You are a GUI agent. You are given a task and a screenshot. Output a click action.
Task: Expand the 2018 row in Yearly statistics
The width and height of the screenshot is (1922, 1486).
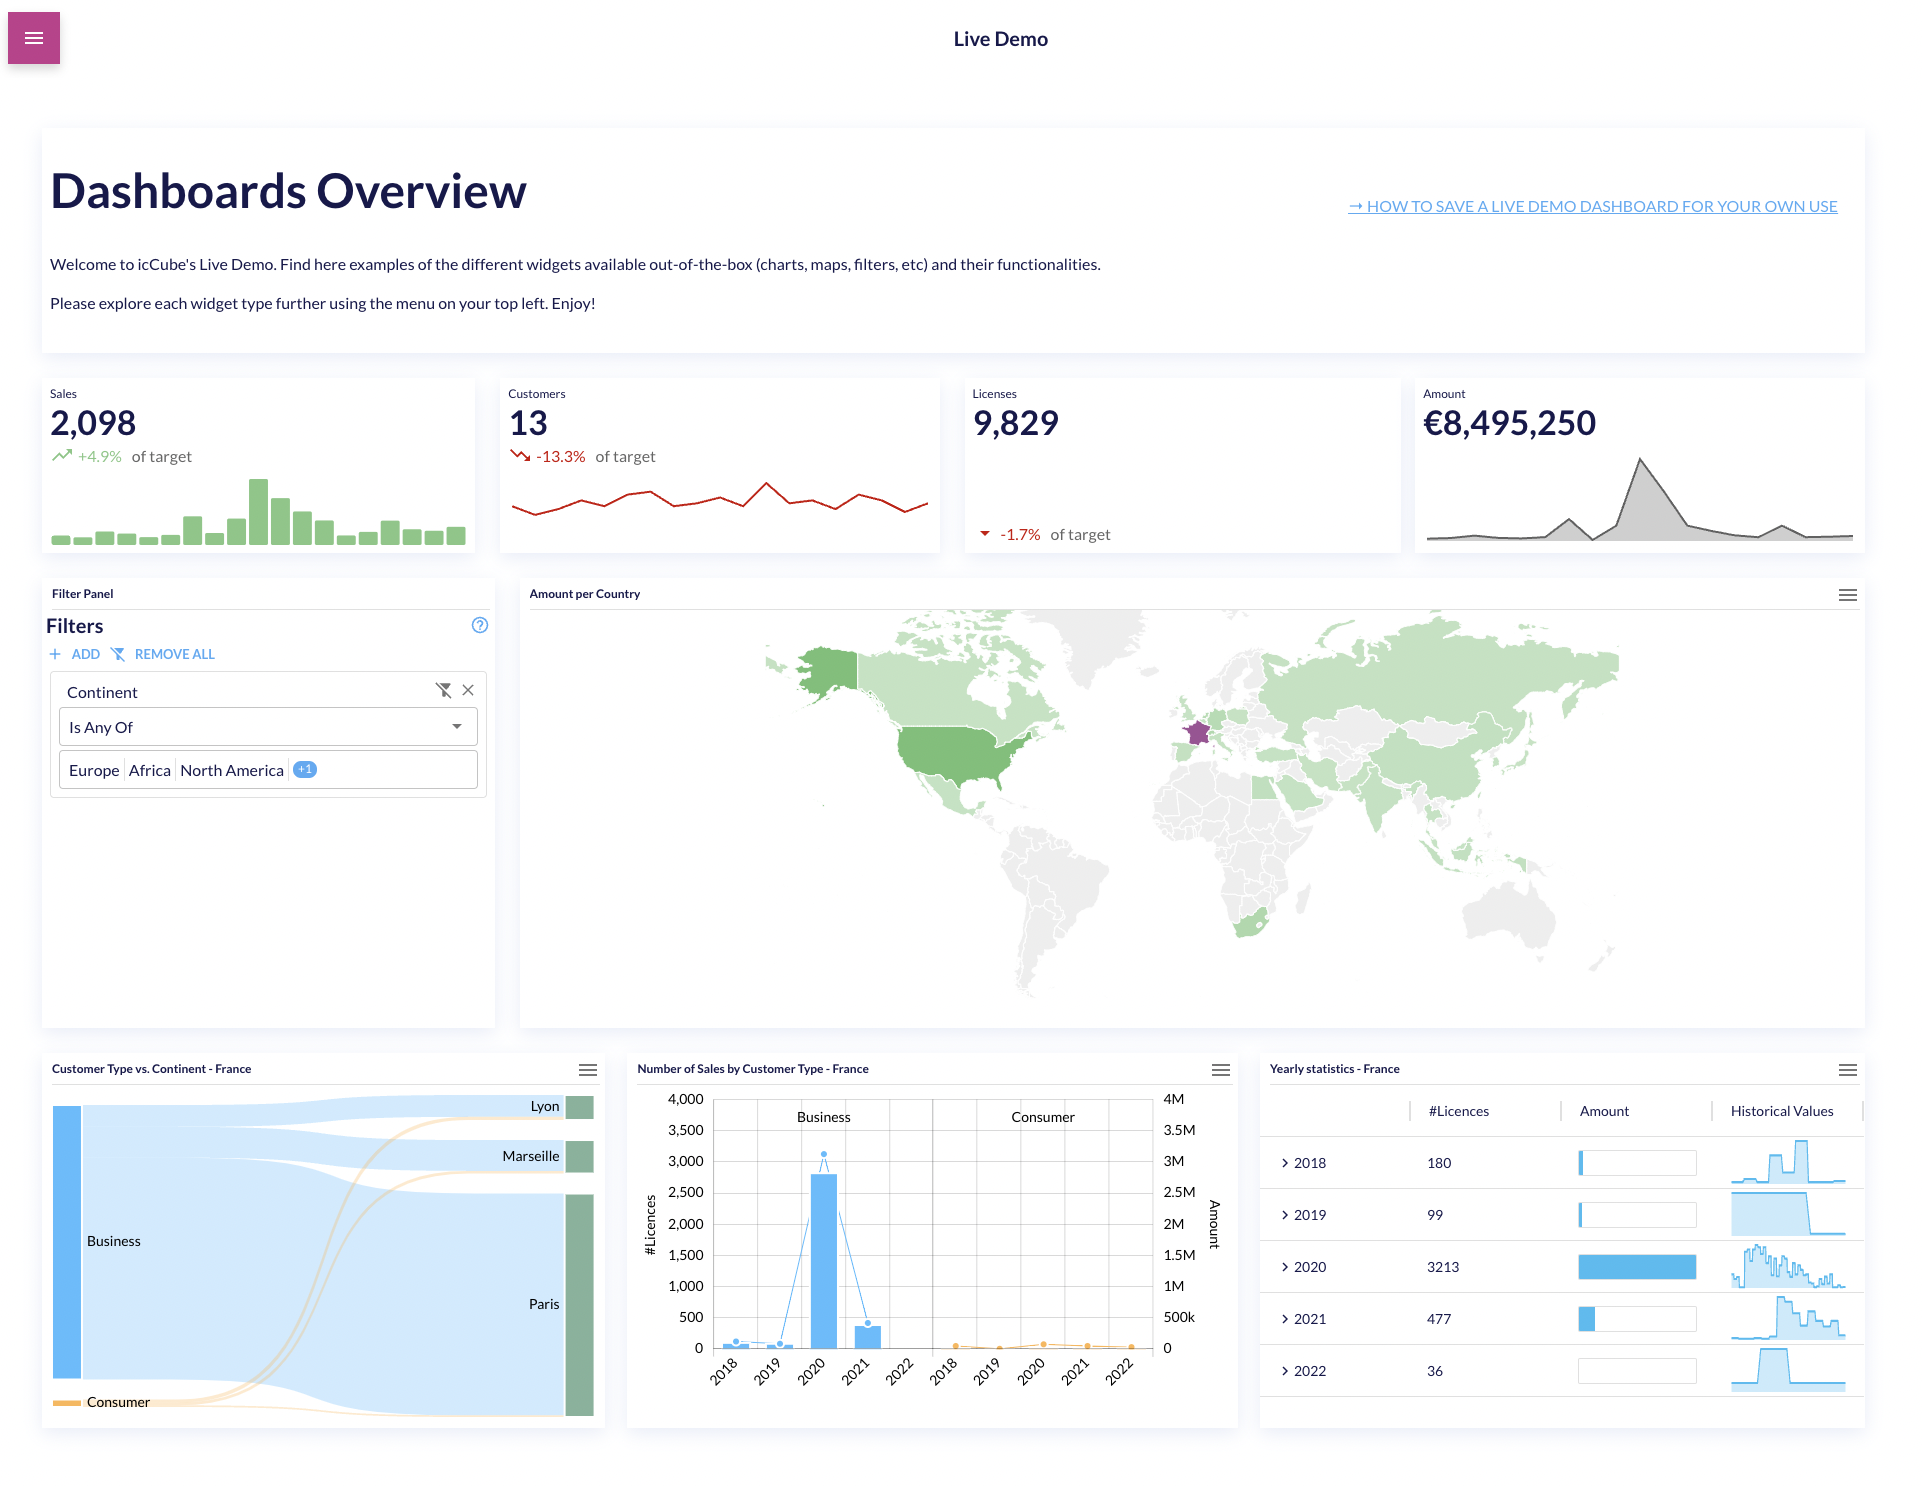(x=1285, y=1163)
